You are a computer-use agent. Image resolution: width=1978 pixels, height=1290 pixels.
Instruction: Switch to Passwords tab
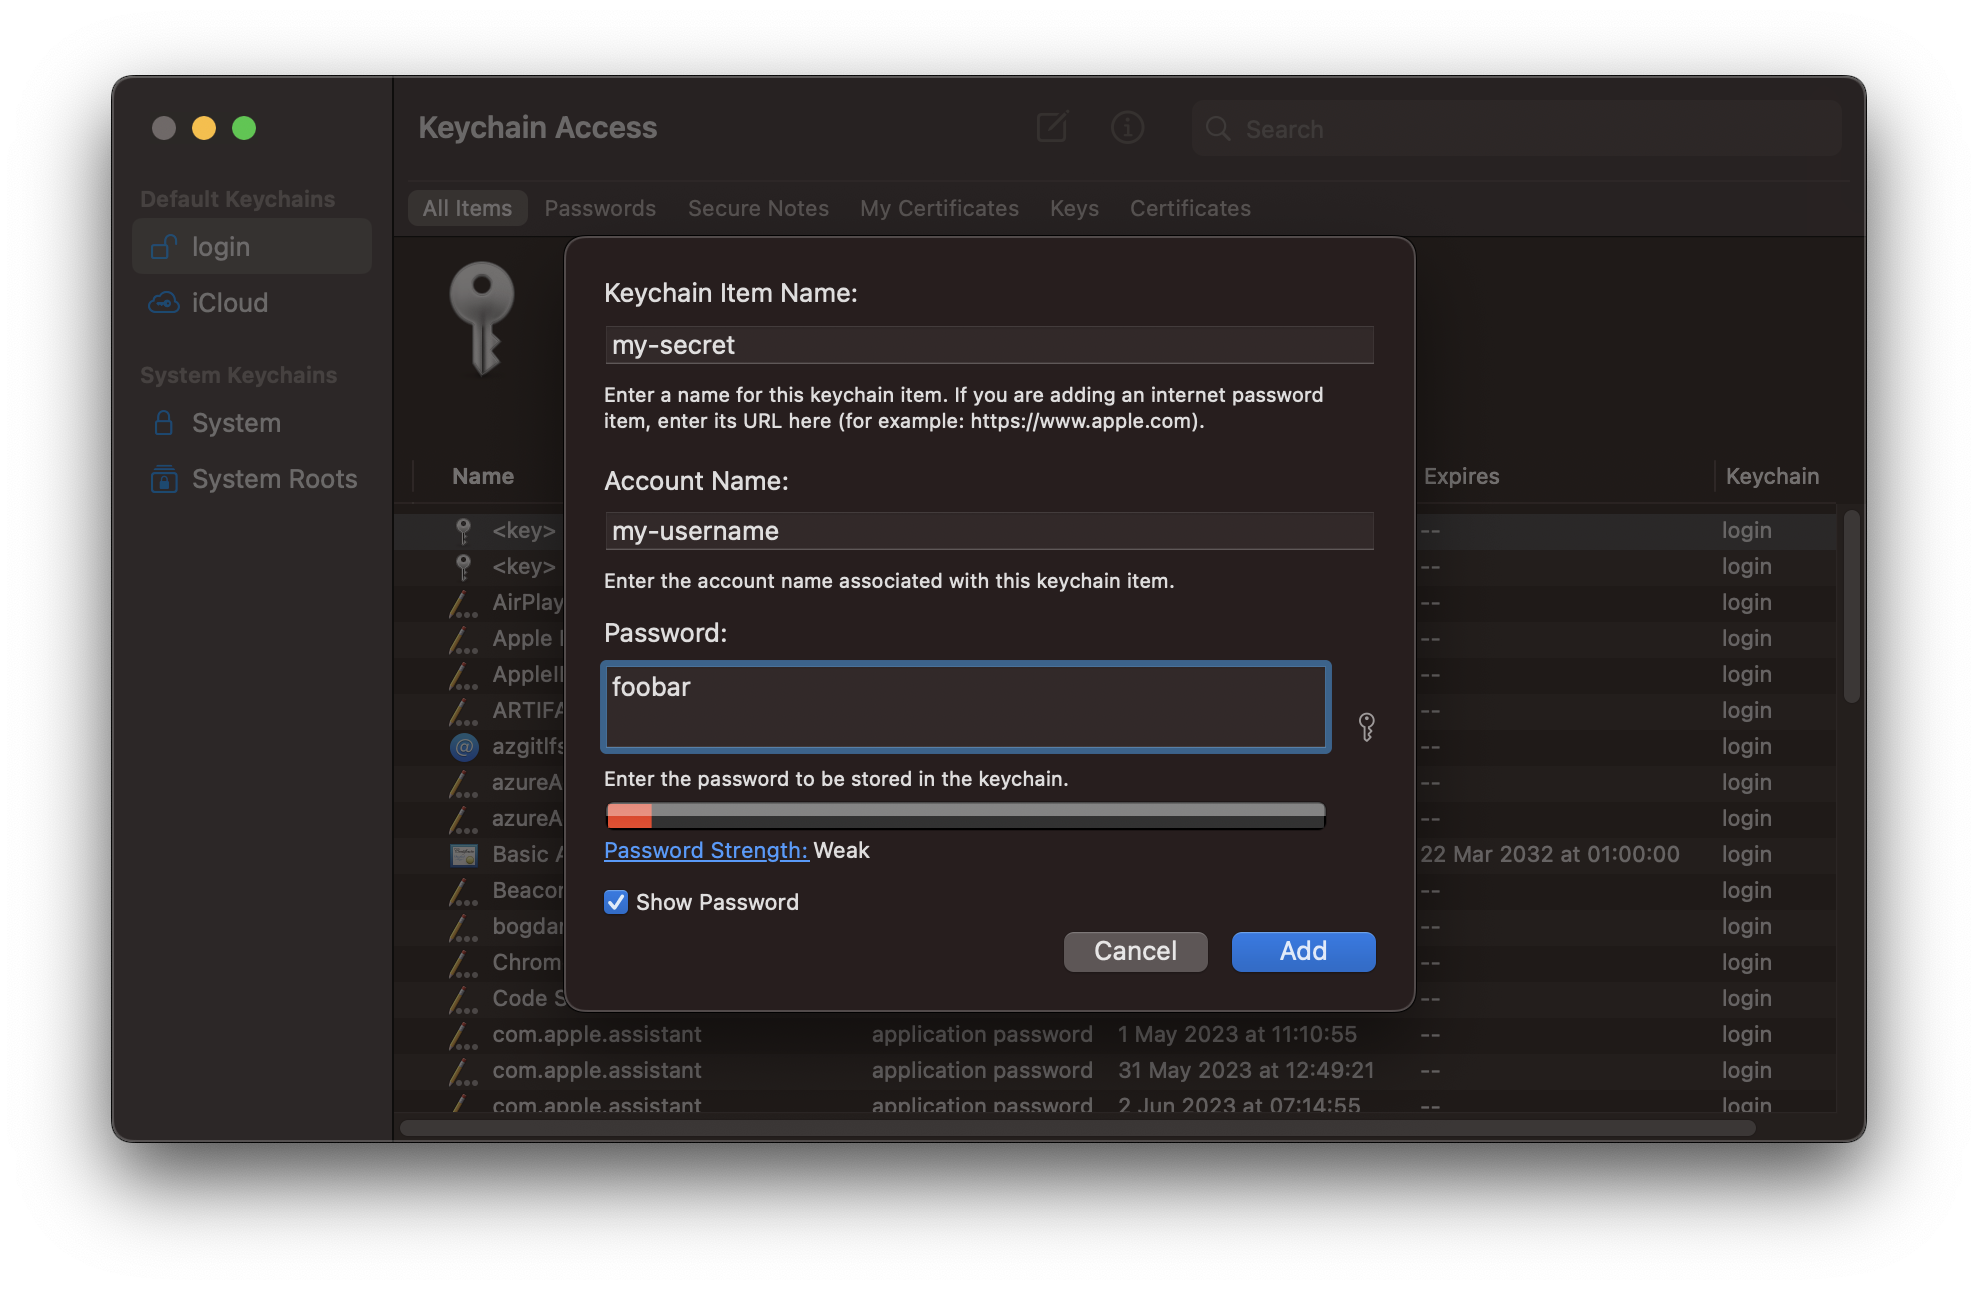[x=600, y=208]
